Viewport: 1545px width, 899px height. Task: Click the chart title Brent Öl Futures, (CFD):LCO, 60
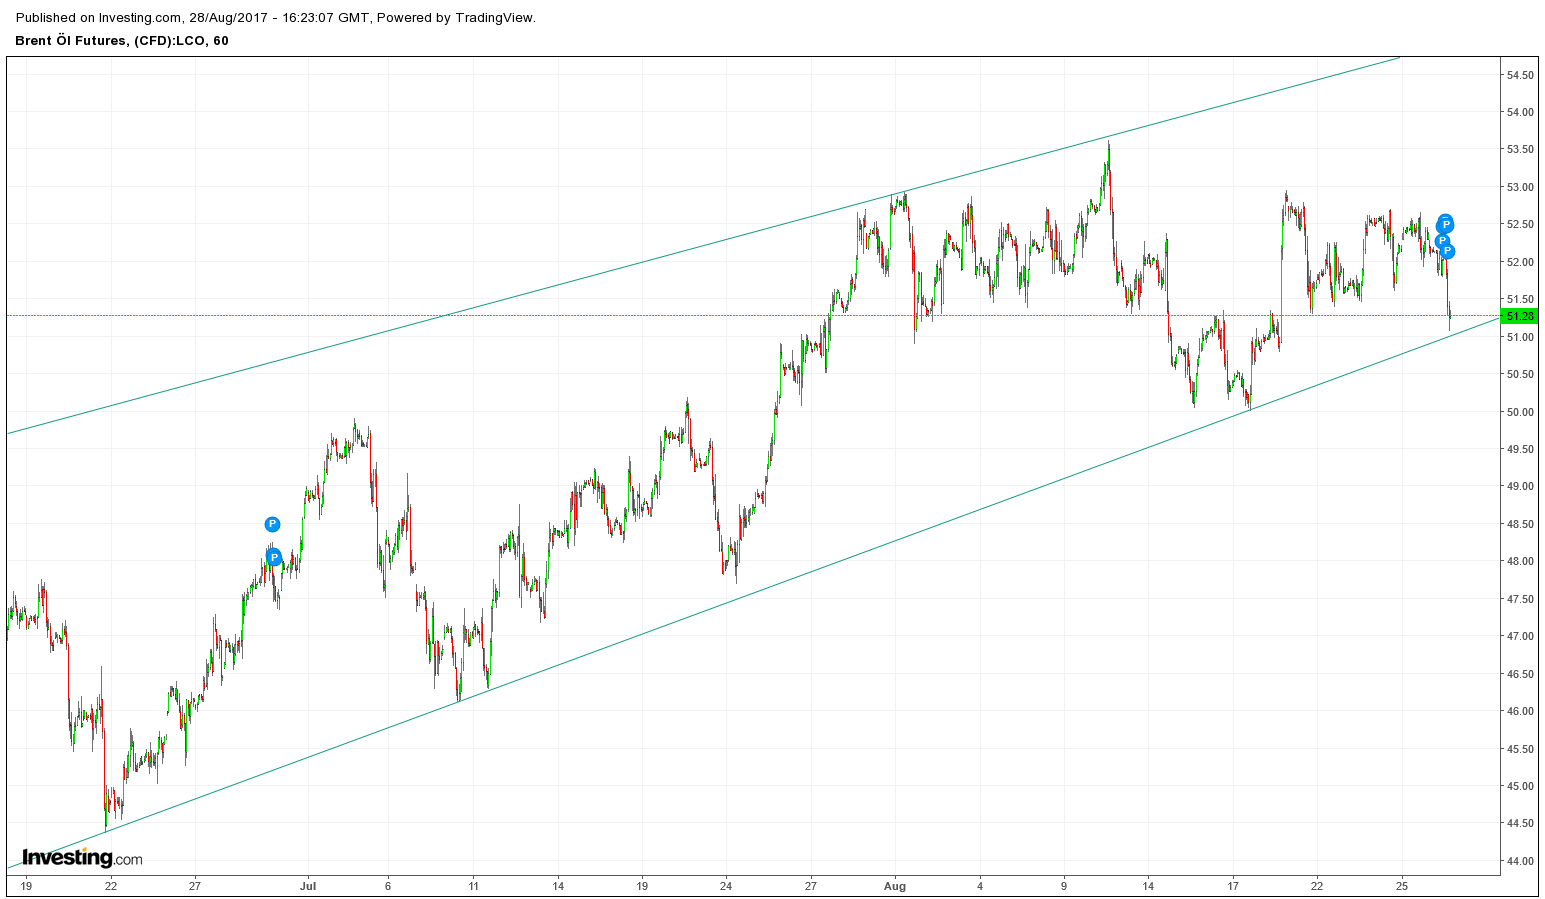120,41
